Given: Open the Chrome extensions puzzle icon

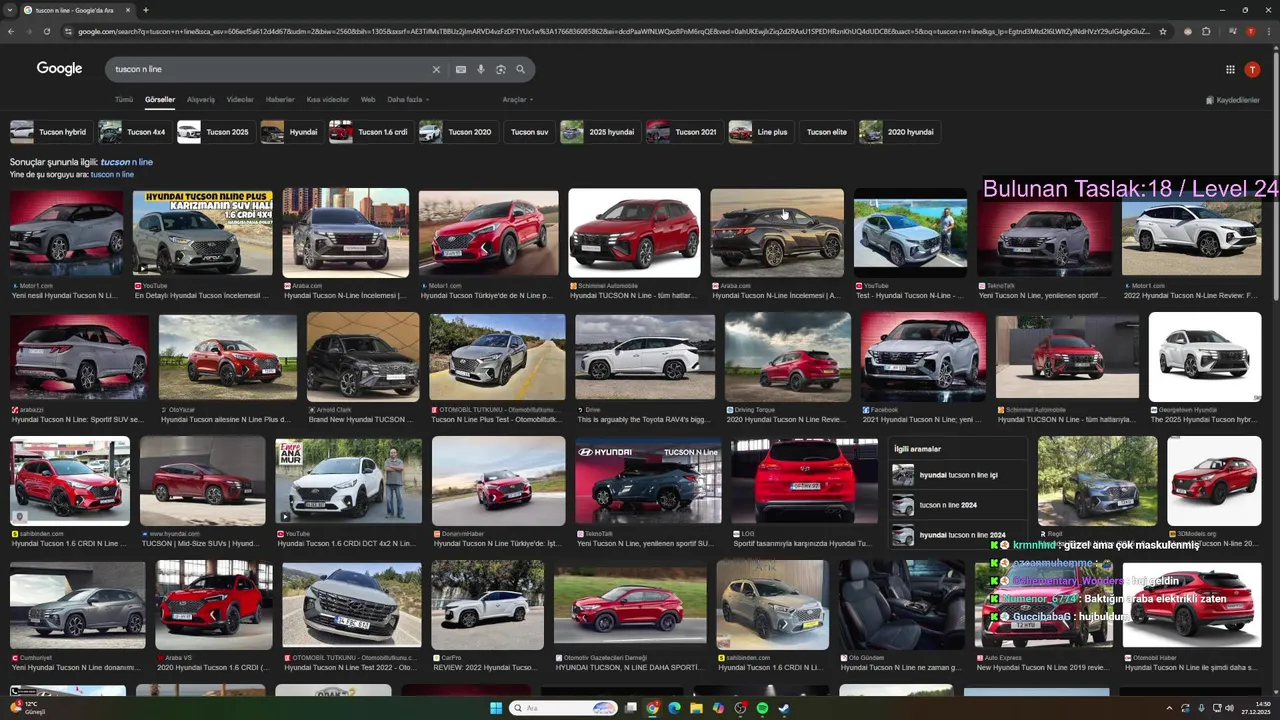Looking at the screenshot, I should coord(1206,31).
